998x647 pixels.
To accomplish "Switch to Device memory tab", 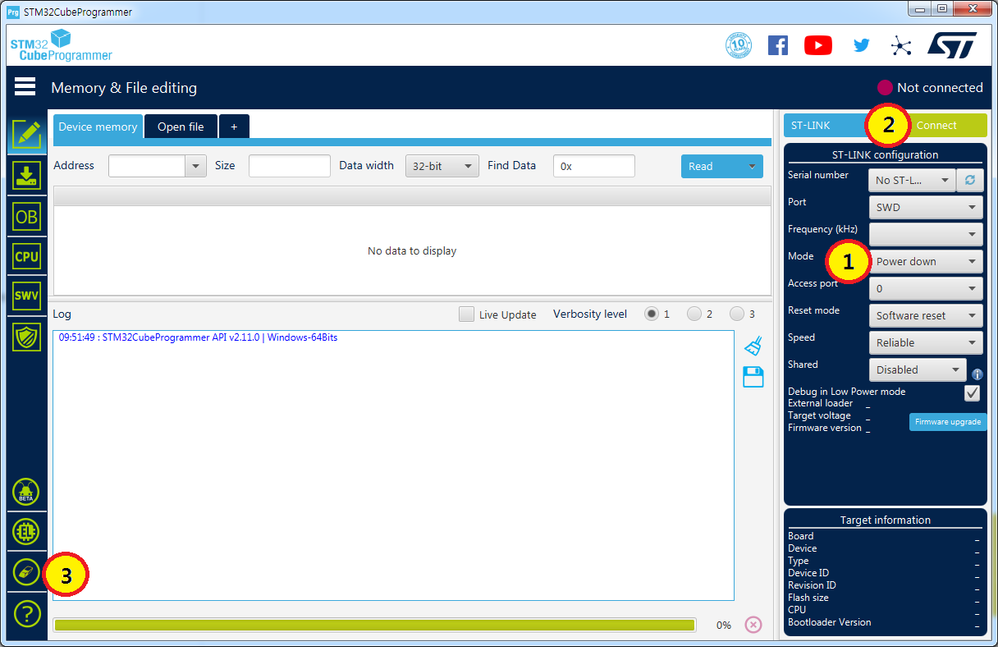I will [98, 127].
